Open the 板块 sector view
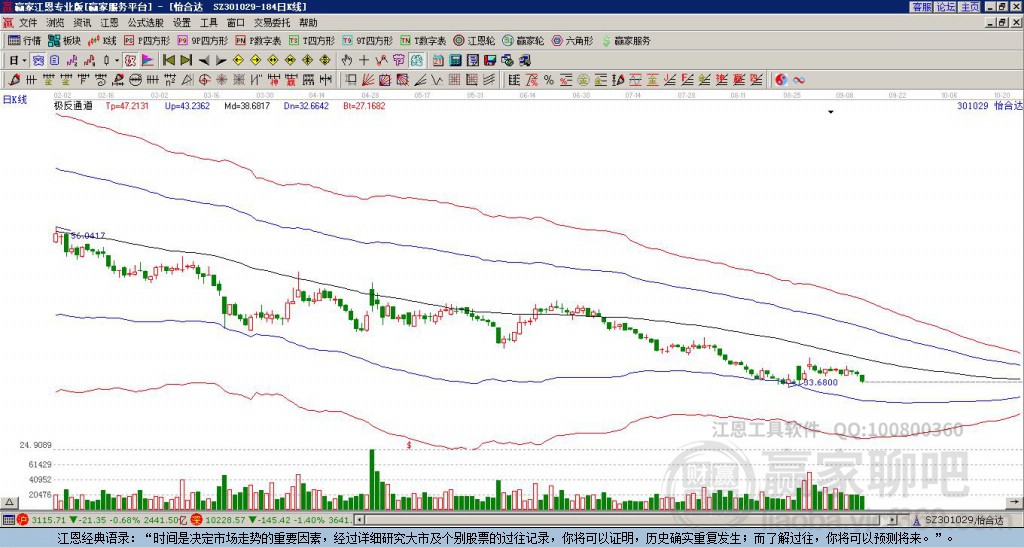This screenshot has width=1024, height=548. pyautogui.click(x=63, y=40)
